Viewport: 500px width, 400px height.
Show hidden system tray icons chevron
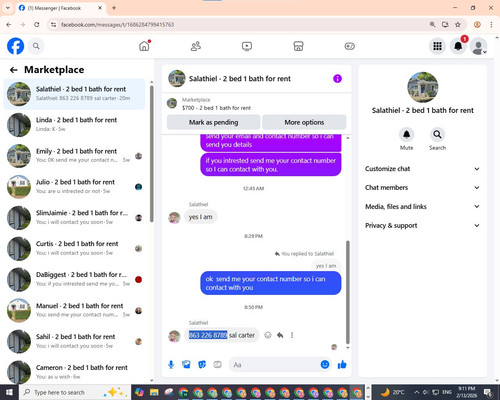coord(417,392)
